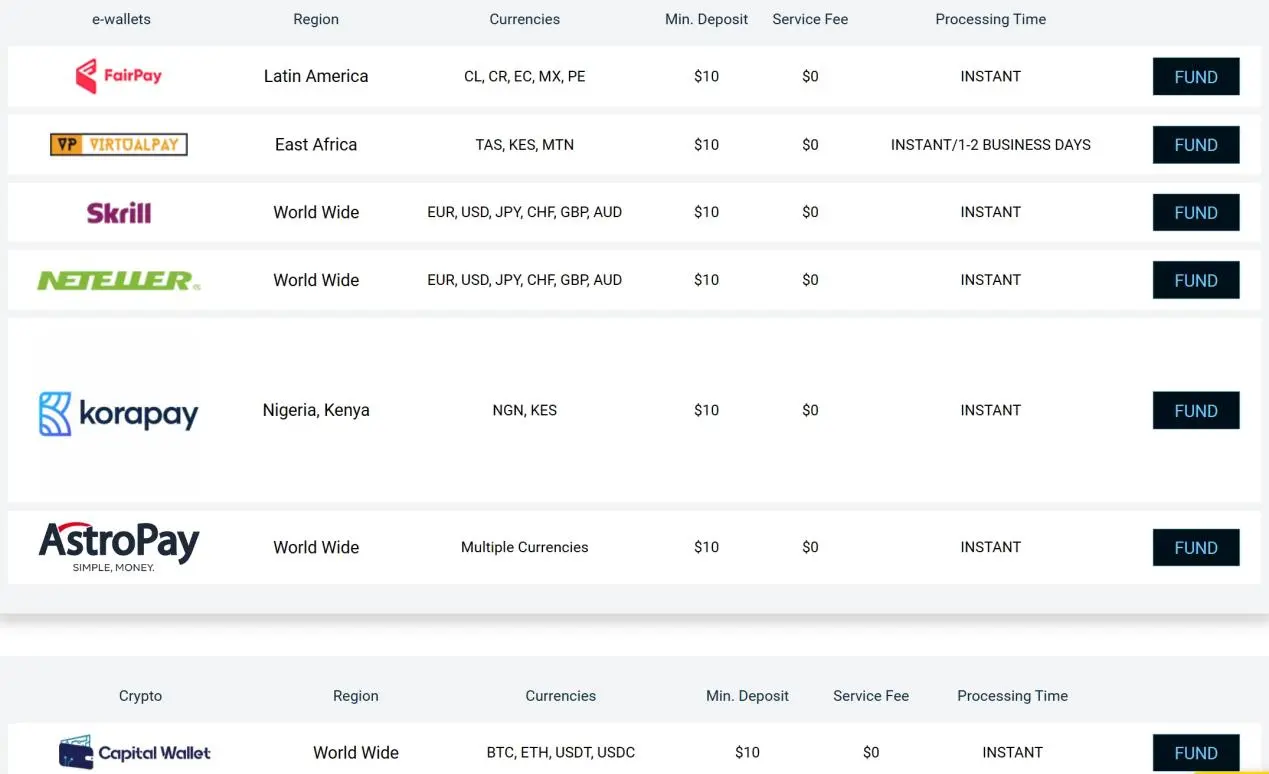Click Crypto table 'Region' header
This screenshot has height=774, width=1269.
pyautogui.click(x=356, y=696)
